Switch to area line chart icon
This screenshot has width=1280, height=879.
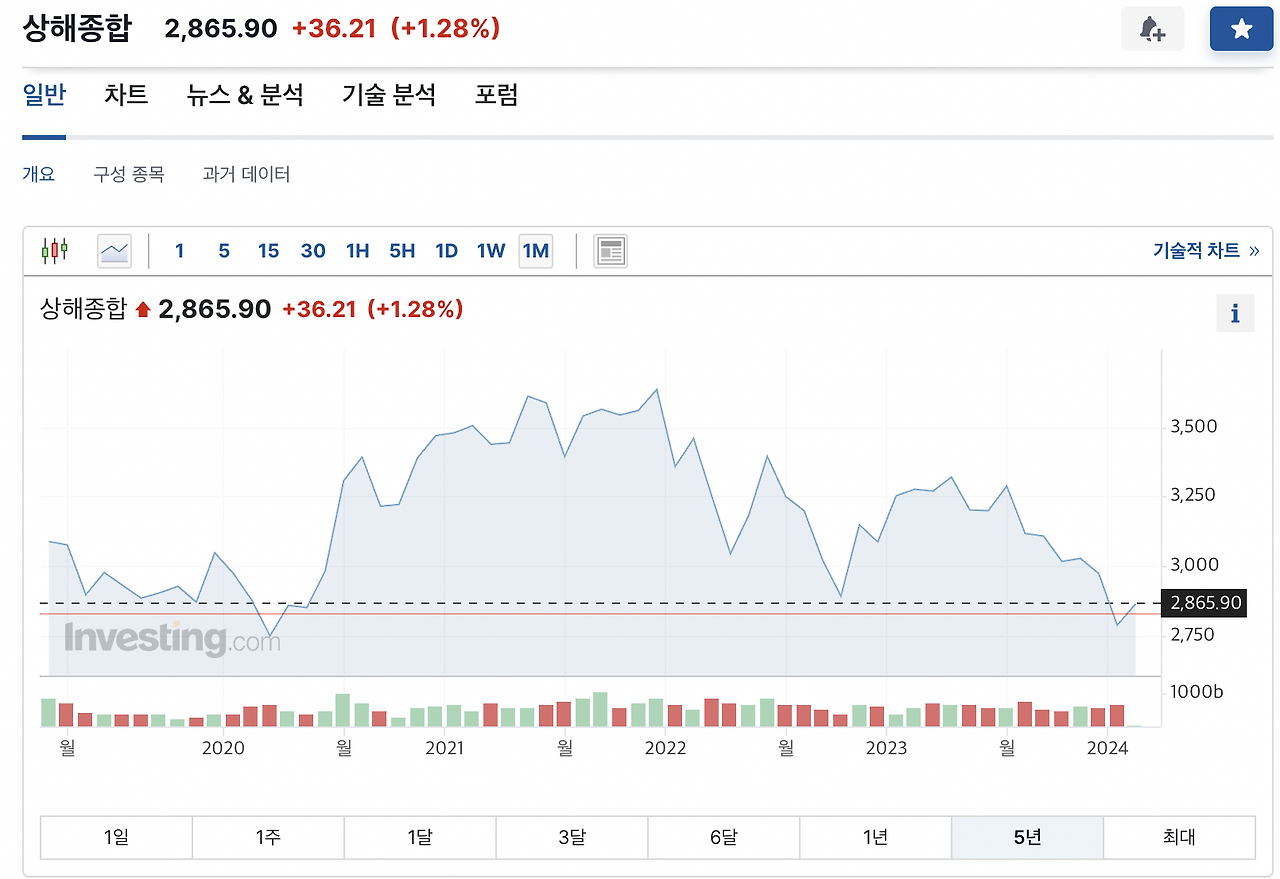pyautogui.click(x=114, y=251)
